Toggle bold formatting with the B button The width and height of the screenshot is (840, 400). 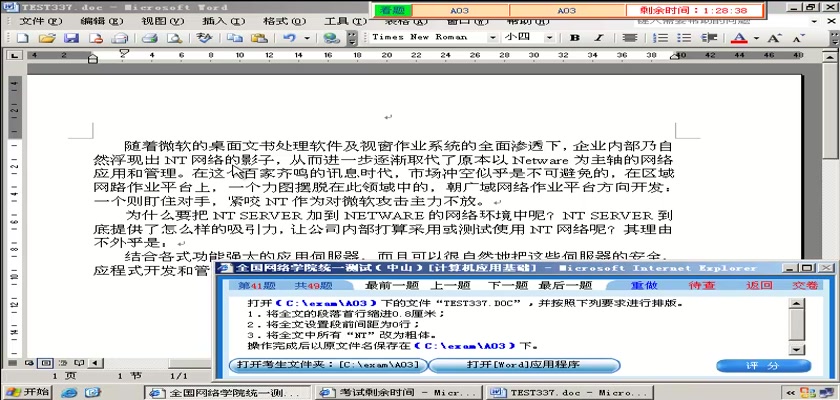point(575,37)
